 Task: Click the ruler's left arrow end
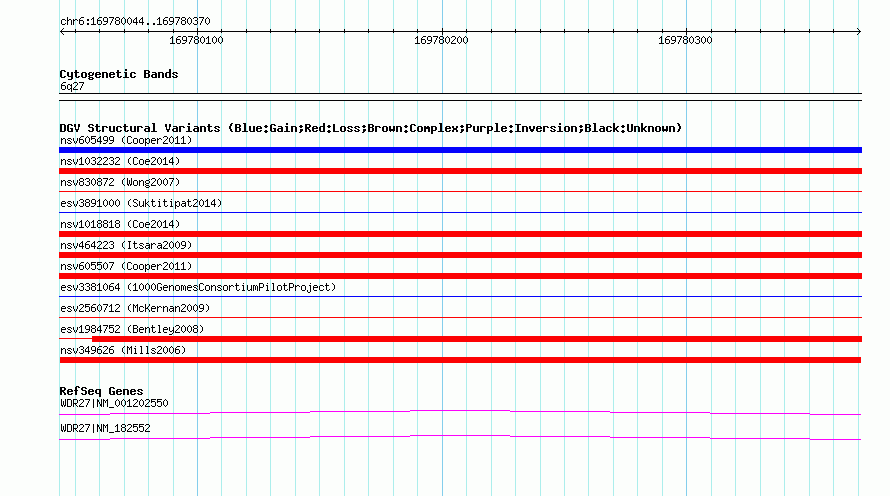pyautogui.click(x=62, y=31)
